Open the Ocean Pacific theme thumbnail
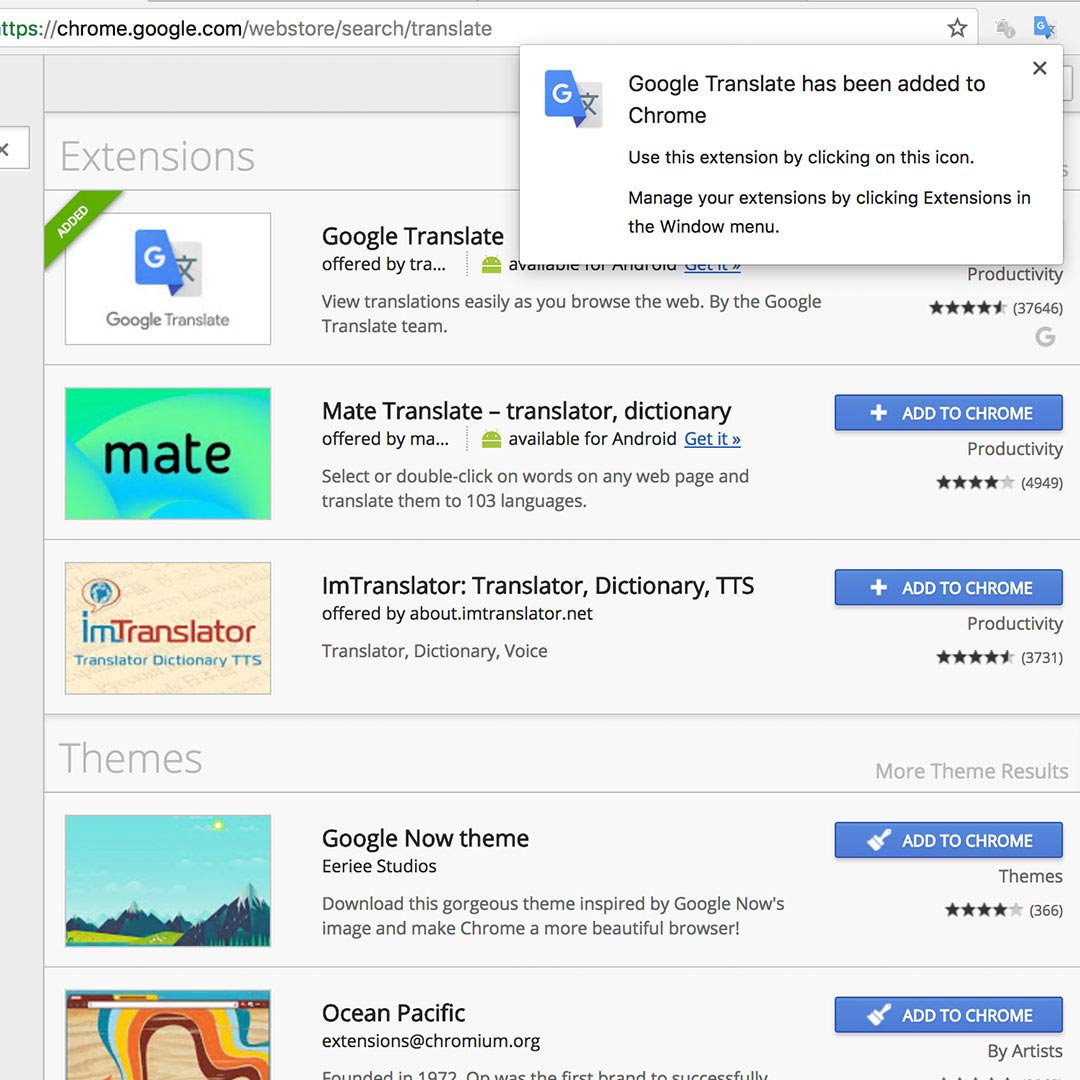The width and height of the screenshot is (1080, 1080). coord(168,1035)
